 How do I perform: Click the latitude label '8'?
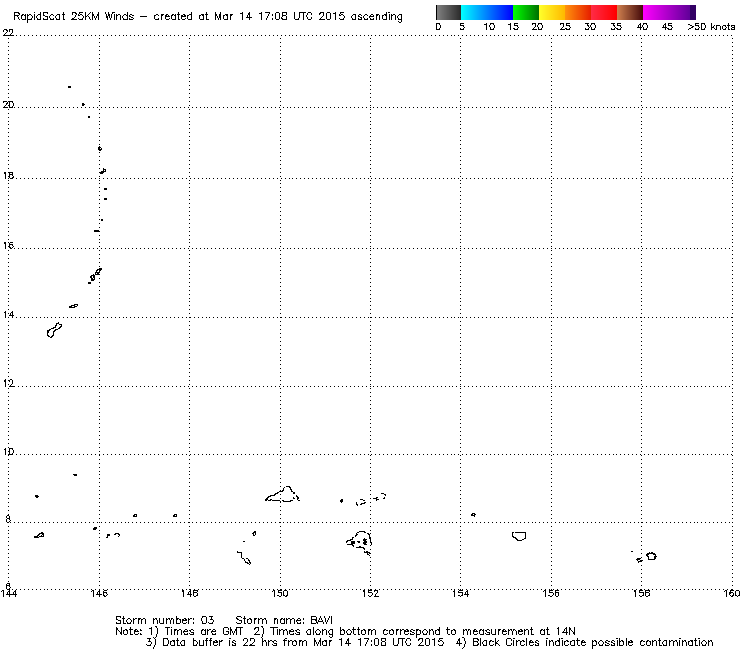click(8, 519)
